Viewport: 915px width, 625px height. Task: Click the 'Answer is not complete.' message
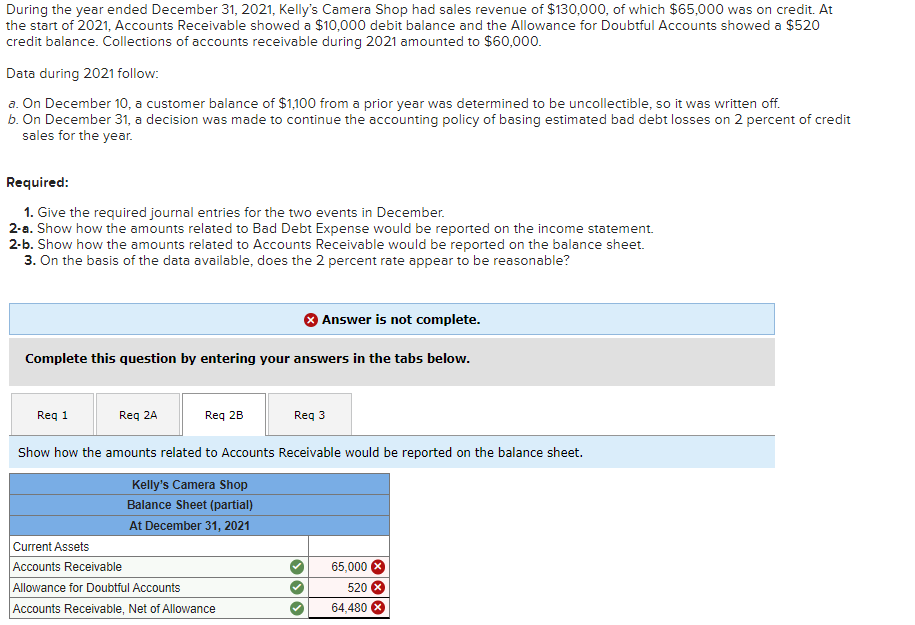click(x=401, y=320)
